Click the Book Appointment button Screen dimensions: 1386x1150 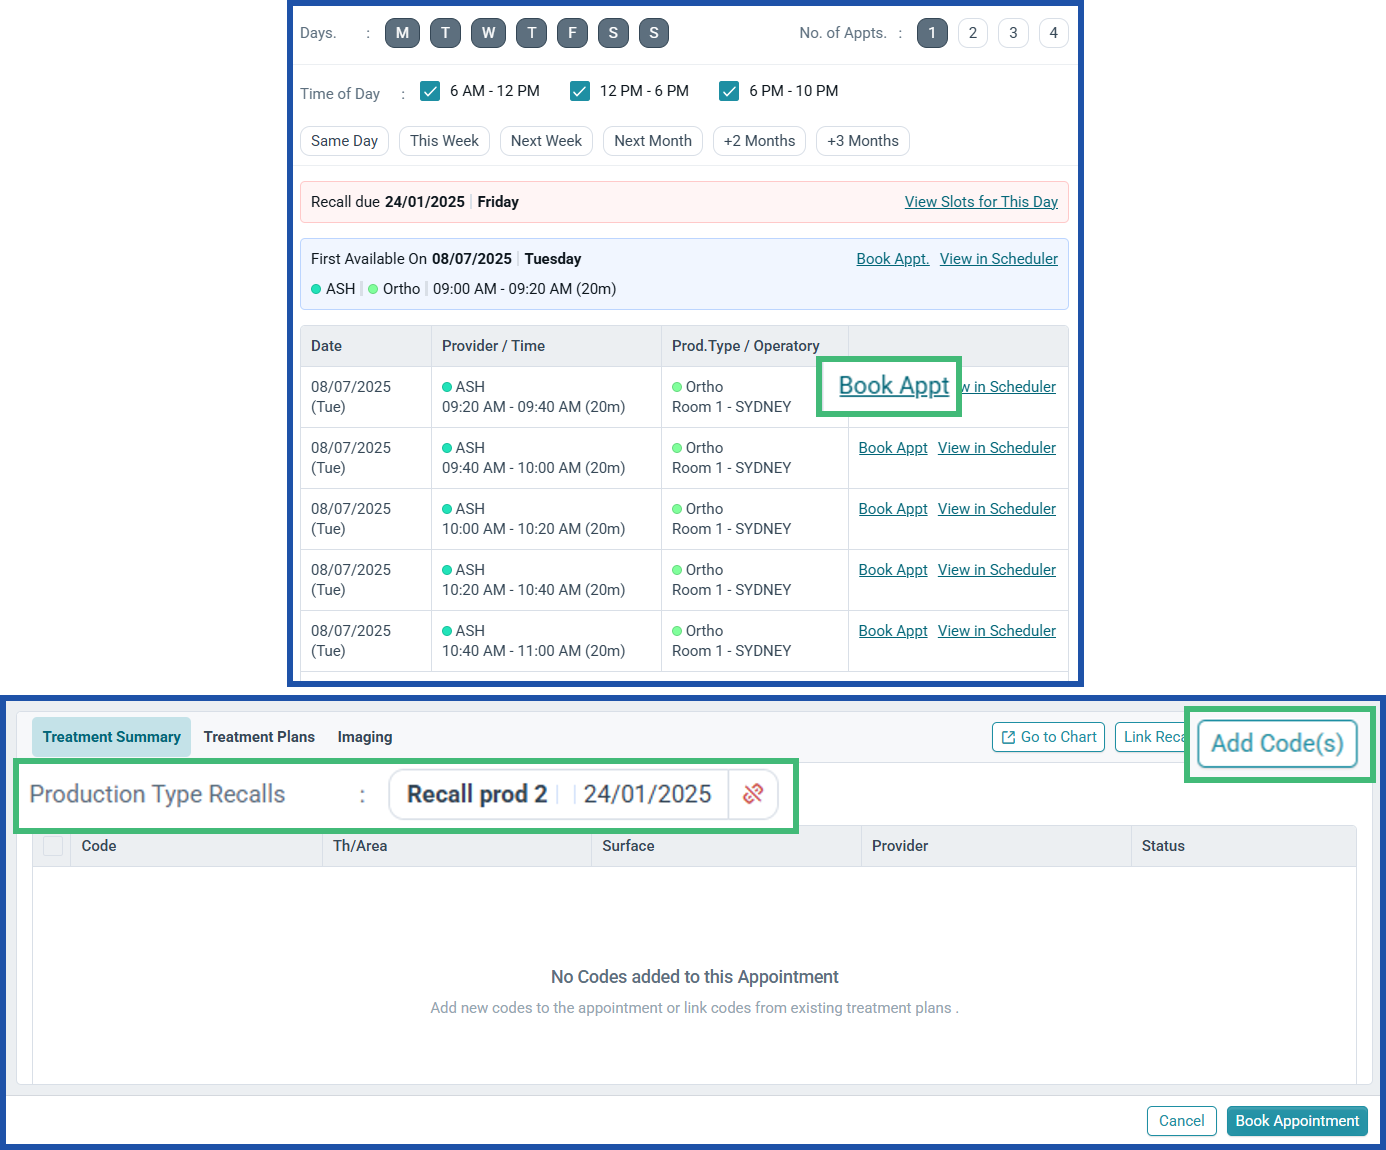[1297, 1121]
